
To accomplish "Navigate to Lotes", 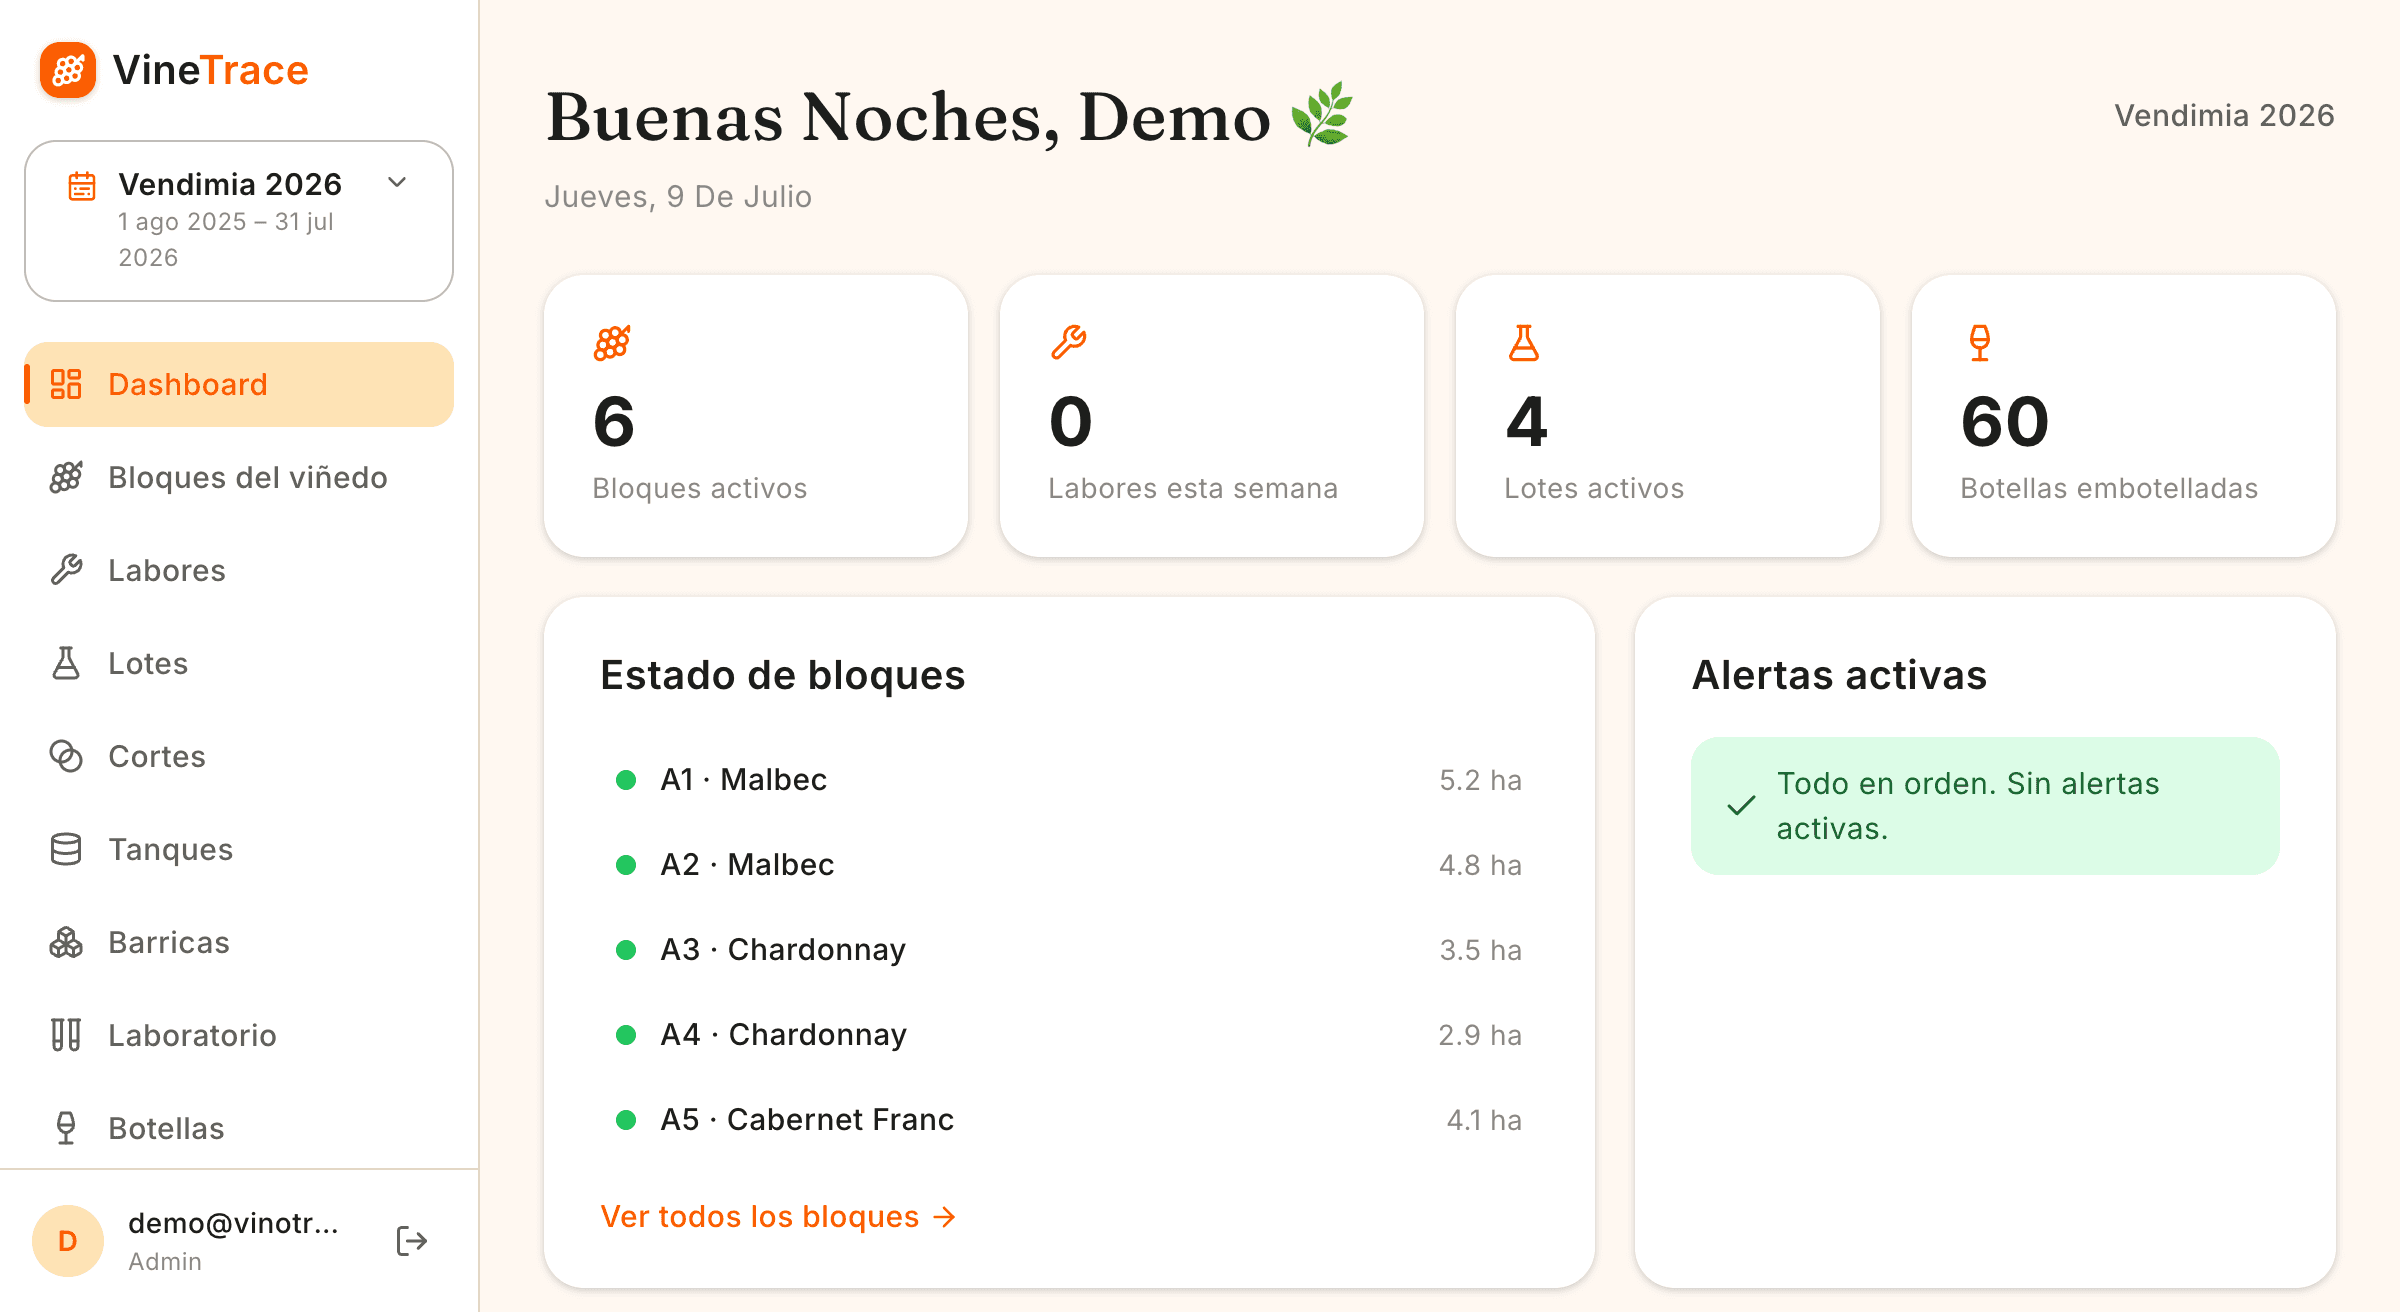I will 239,663.
